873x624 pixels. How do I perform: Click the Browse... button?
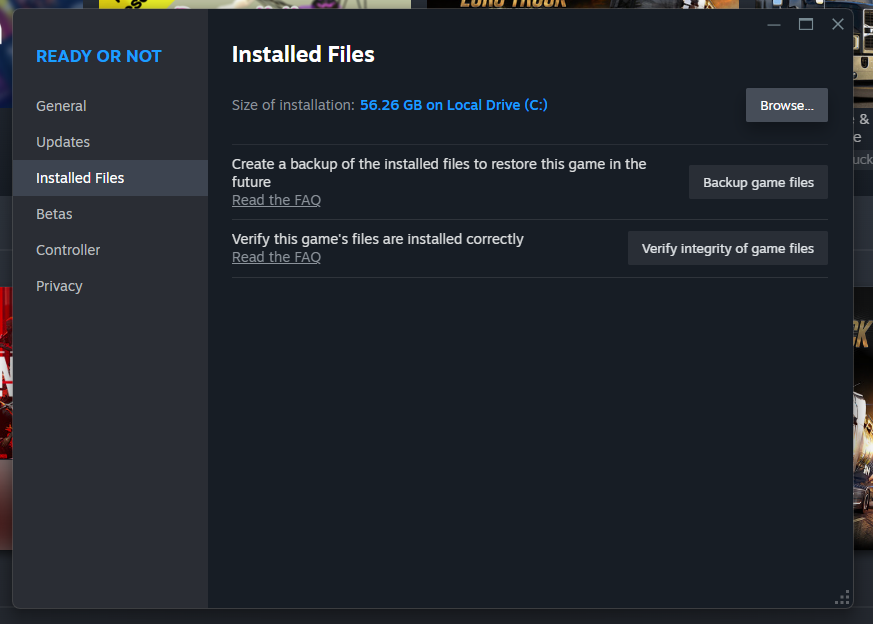[786, 105]
